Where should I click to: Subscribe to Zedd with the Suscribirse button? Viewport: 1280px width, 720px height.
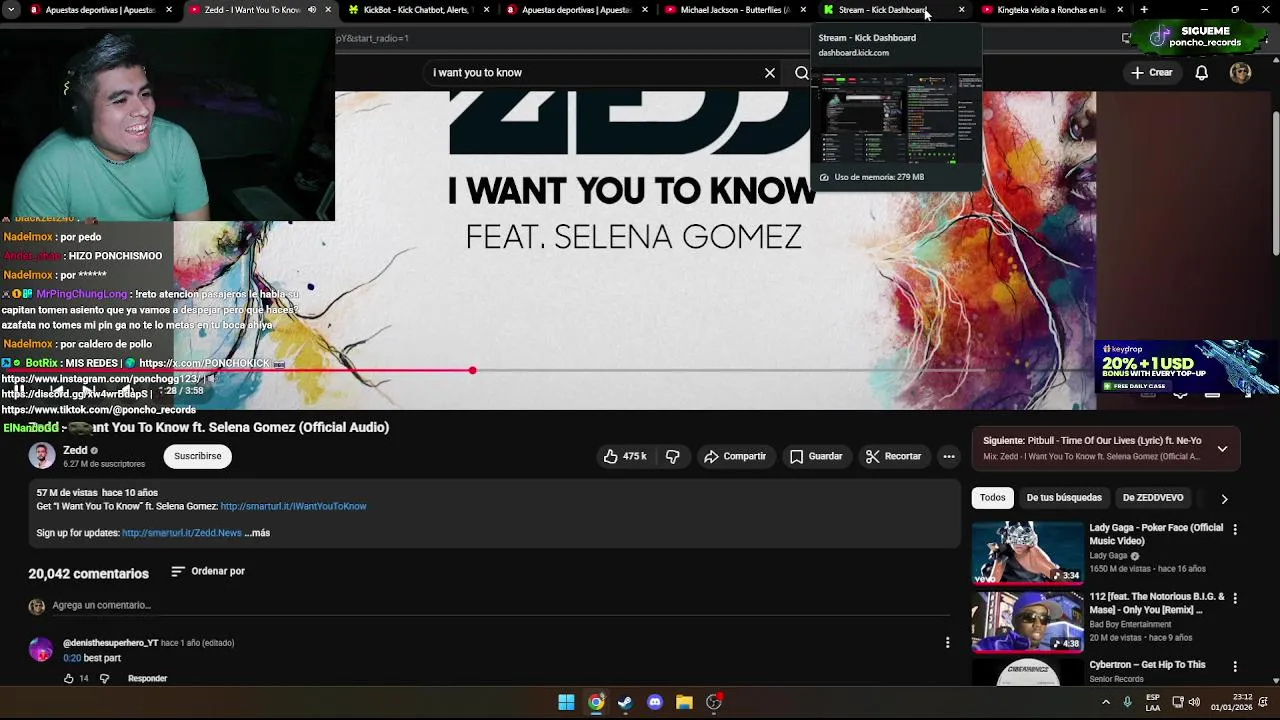(198, 456)
